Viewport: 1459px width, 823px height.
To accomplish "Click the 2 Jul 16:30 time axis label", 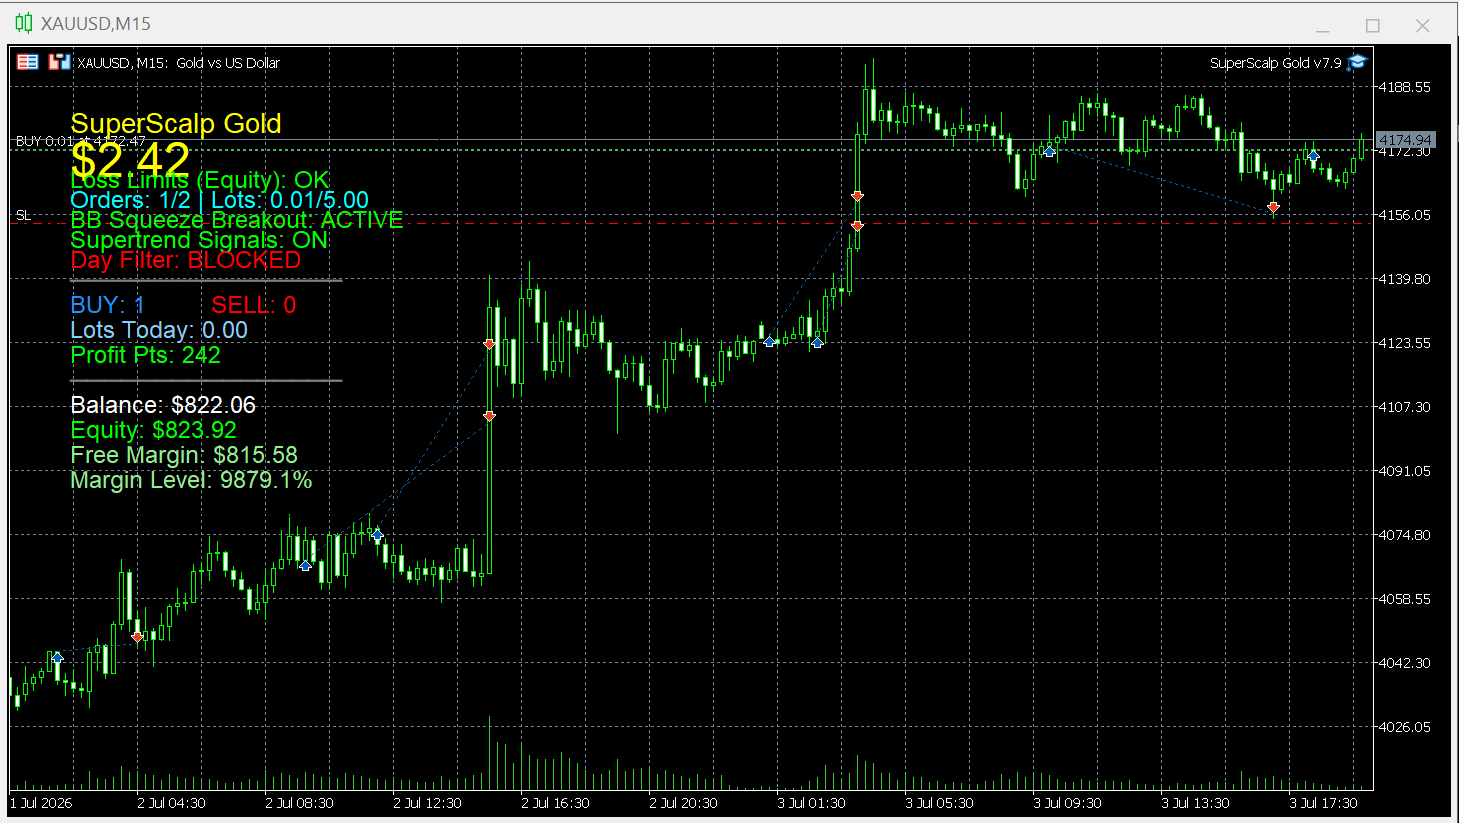I will (x=555, y=803).
